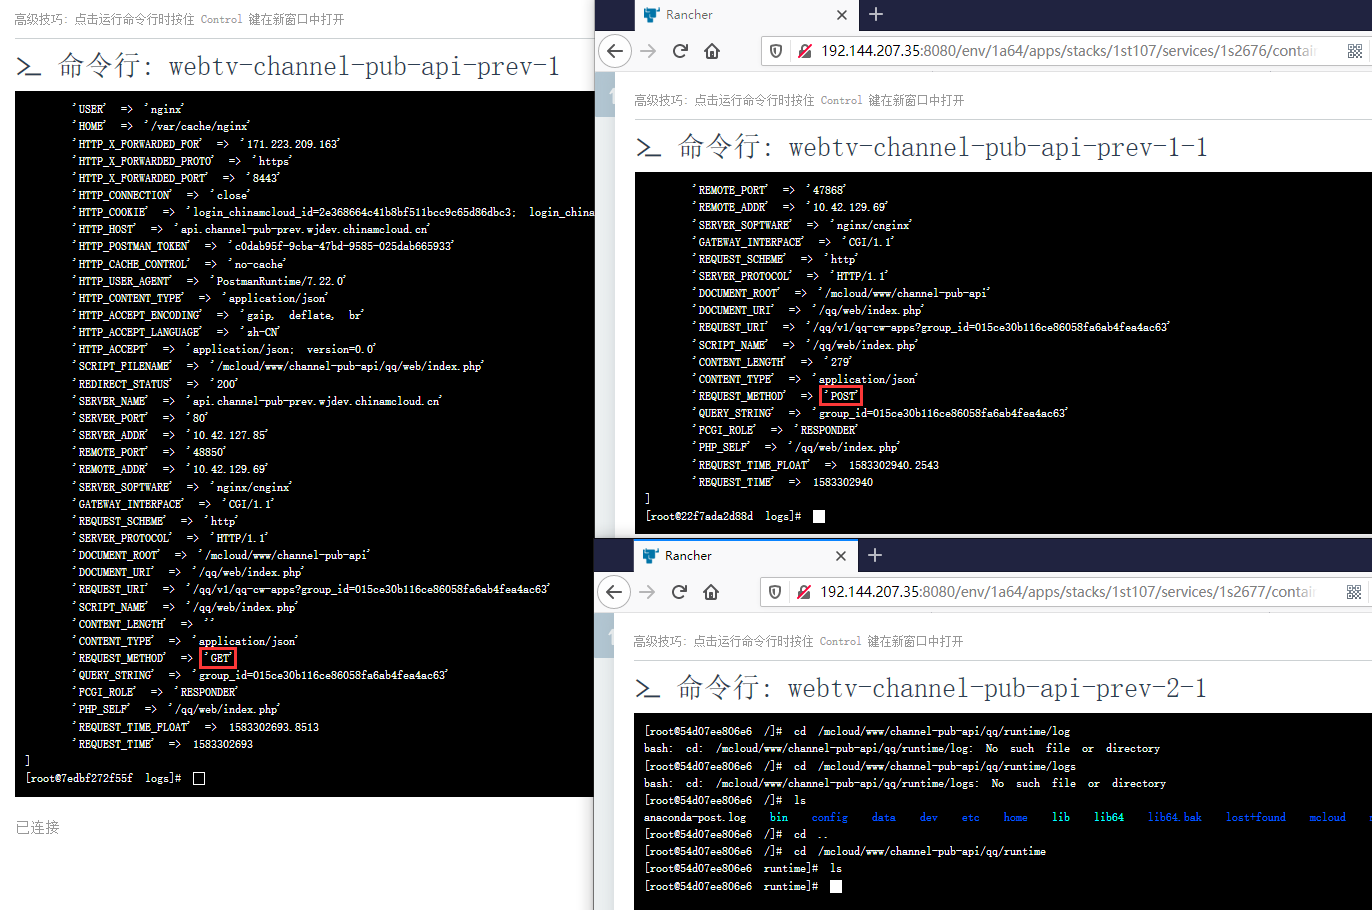Click the 'SCRIPT_FILENAME' line in left terminal
The image size is (1372, 910).
pos(278,366)
